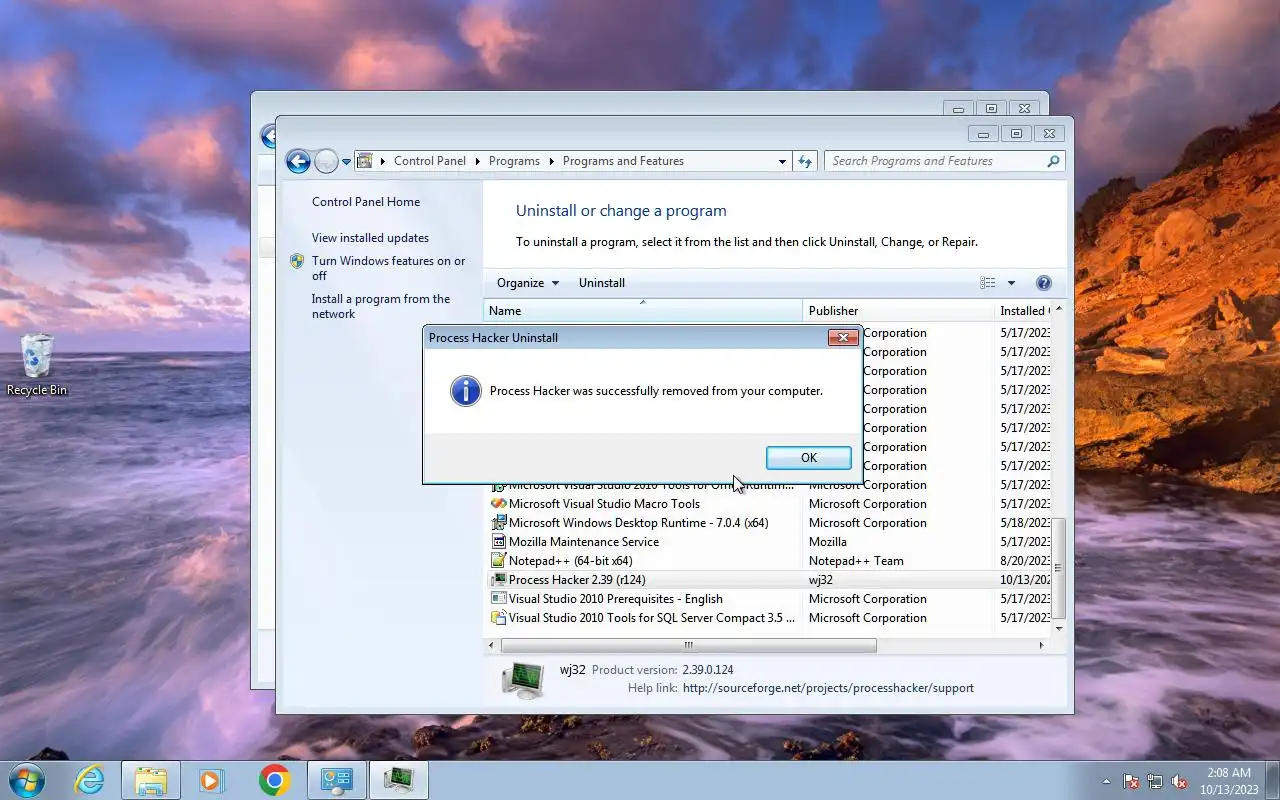Screen dimensions: 1280x800
Task: Sort by the Name column header
Action: pyautogui.click(x=643, y=311)
